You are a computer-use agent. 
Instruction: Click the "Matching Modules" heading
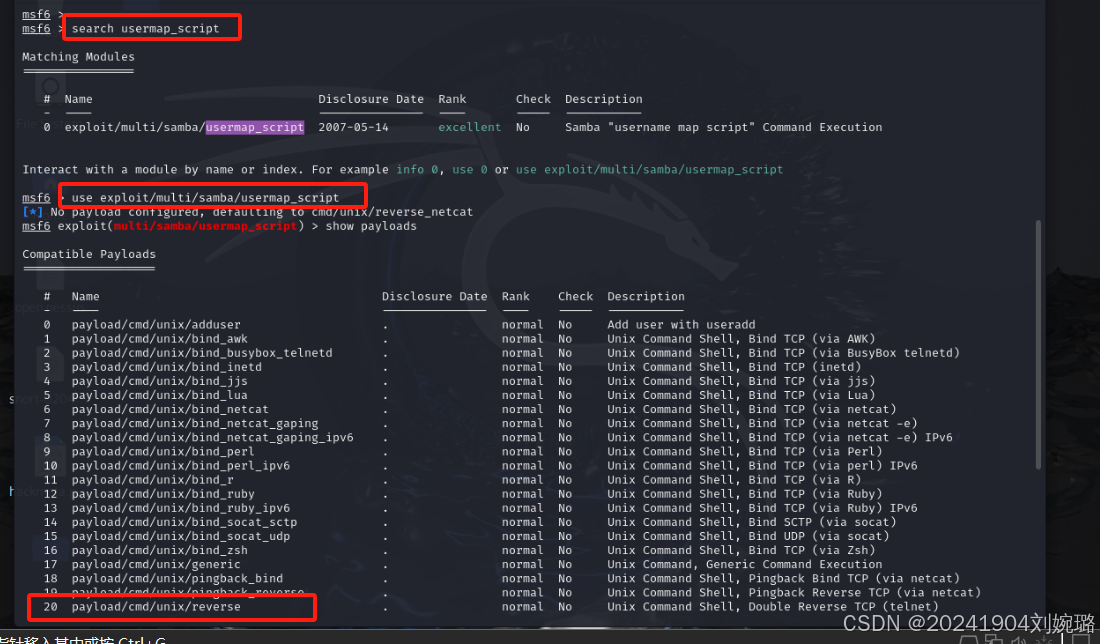point(78,57)
